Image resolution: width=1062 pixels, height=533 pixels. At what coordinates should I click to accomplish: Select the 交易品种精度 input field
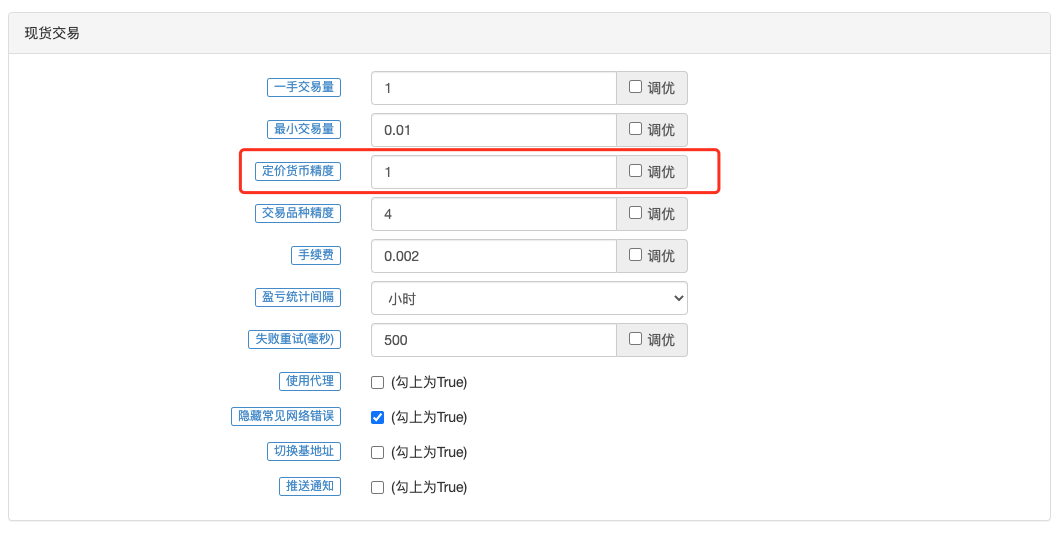493,214
